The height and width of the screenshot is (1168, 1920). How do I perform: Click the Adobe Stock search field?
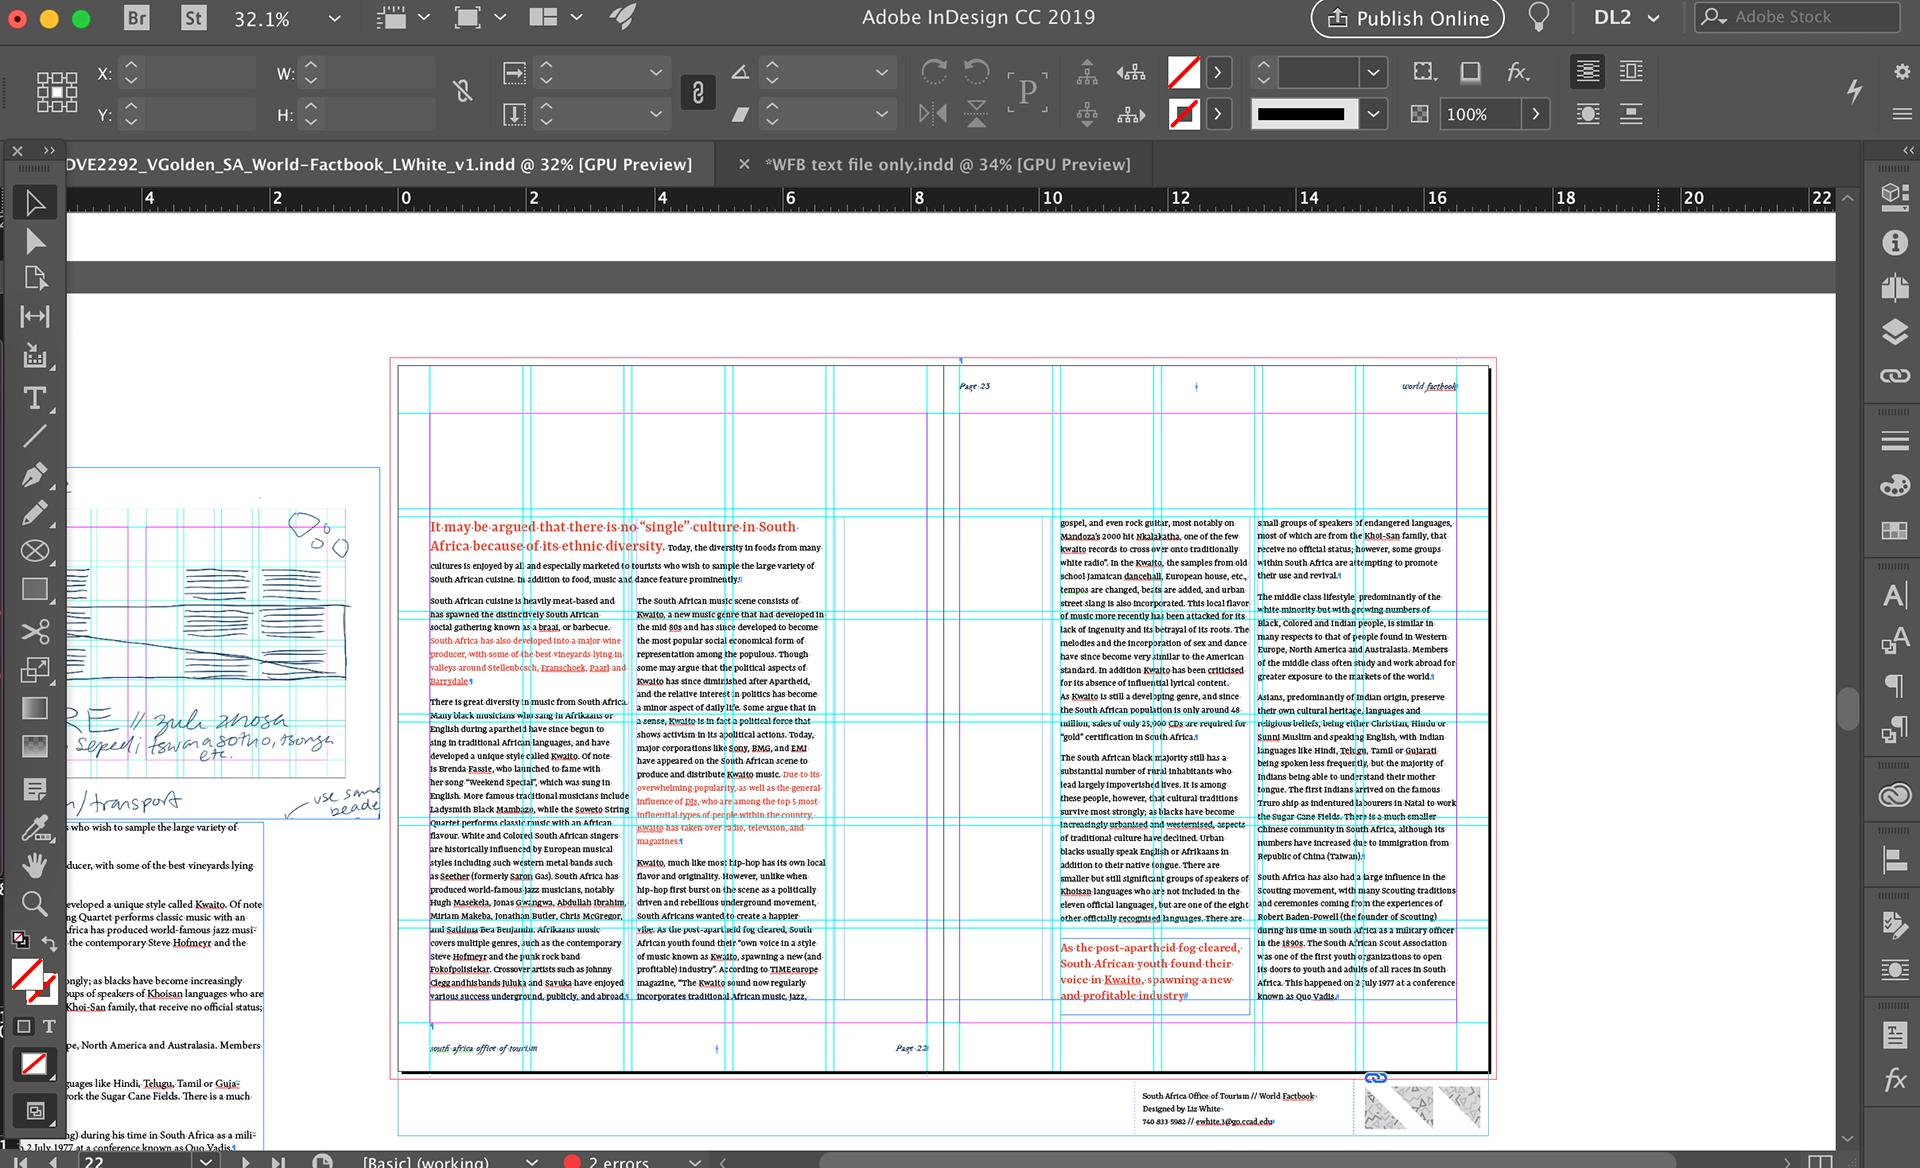click(1798, 17)
